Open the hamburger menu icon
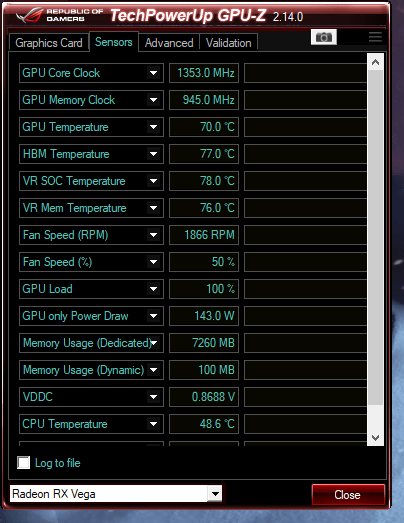The height and width of the screenshot is (523, 404). point(375,37)
